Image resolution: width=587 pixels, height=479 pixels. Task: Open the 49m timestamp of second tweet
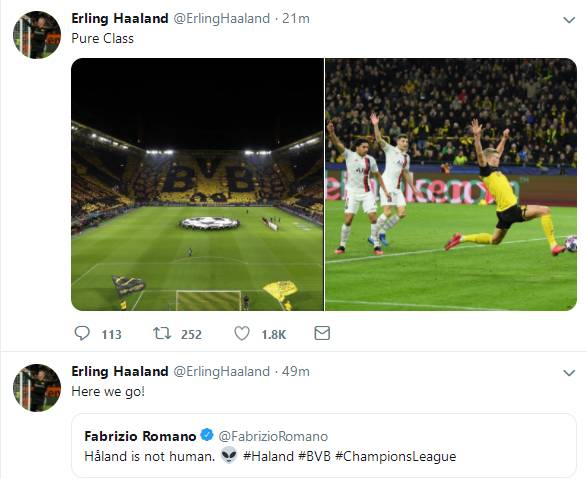point(296,371)
